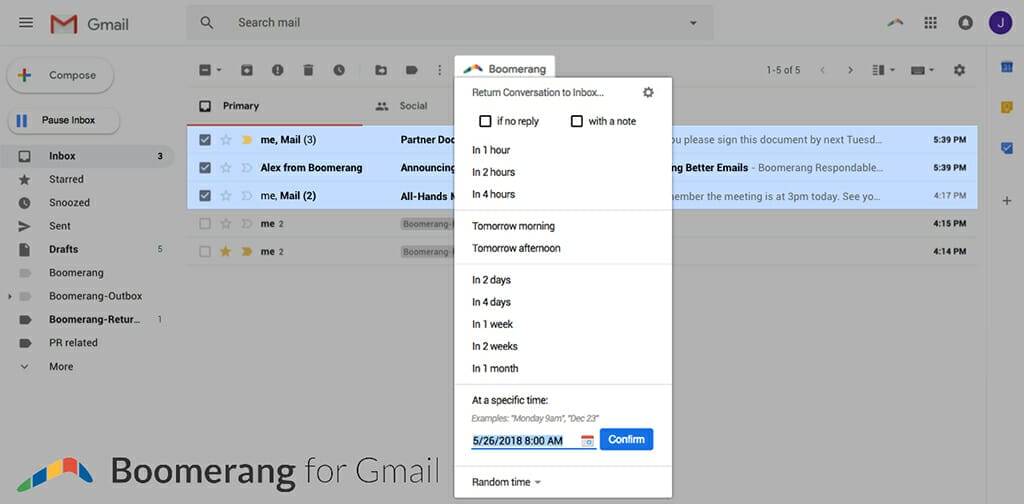Image resolution: width=1024 pixels, height=504 pixels.
Task: Toggle the select-all checkbox in toolbar
Action: pos(205,70)
